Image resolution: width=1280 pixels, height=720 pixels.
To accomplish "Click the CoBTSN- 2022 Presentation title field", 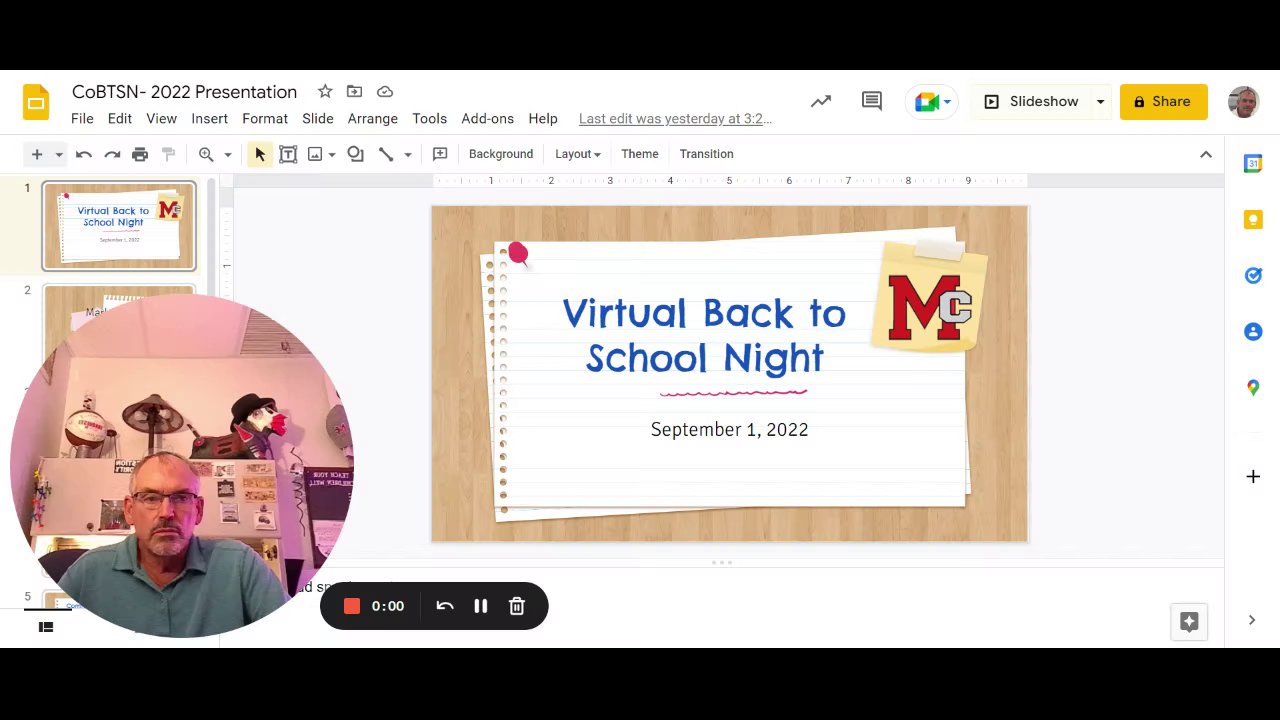I will 185,92.
